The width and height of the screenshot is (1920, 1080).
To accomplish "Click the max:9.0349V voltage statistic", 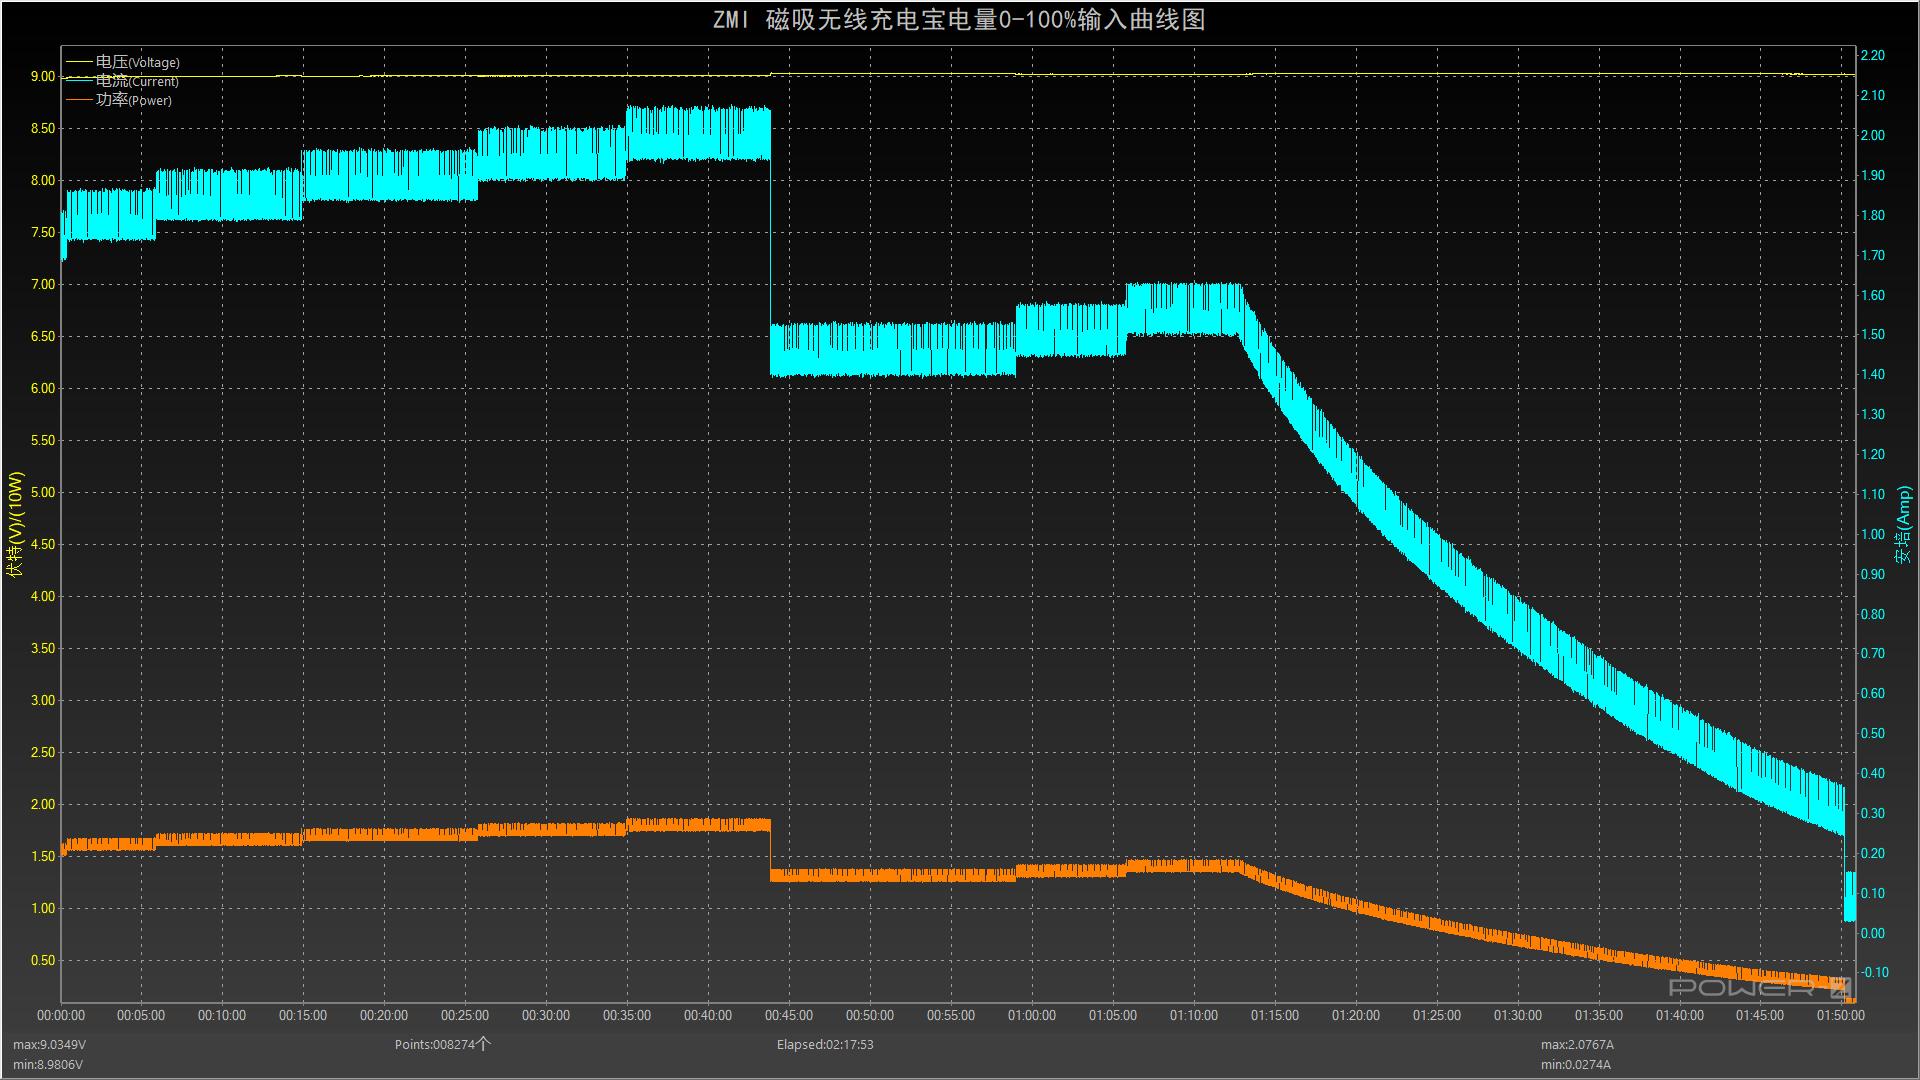I will 49,1044.
